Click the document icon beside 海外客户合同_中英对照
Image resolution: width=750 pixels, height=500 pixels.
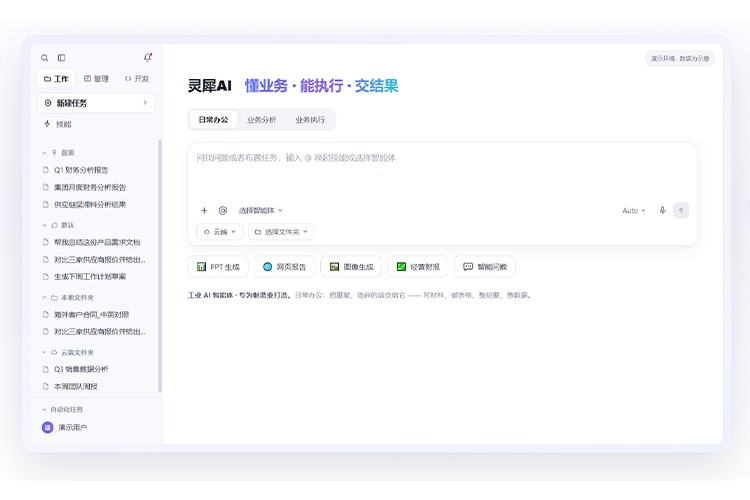pyautogui.click(x=46, y=314)
